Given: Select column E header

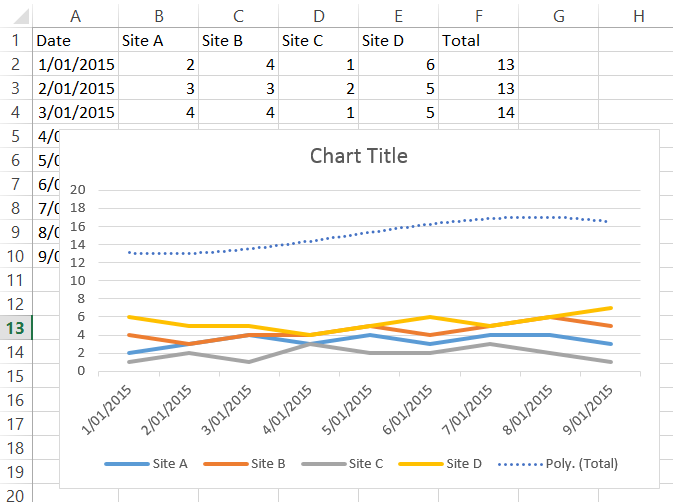Looking at the screenshot, I should (x=398, y=16).
